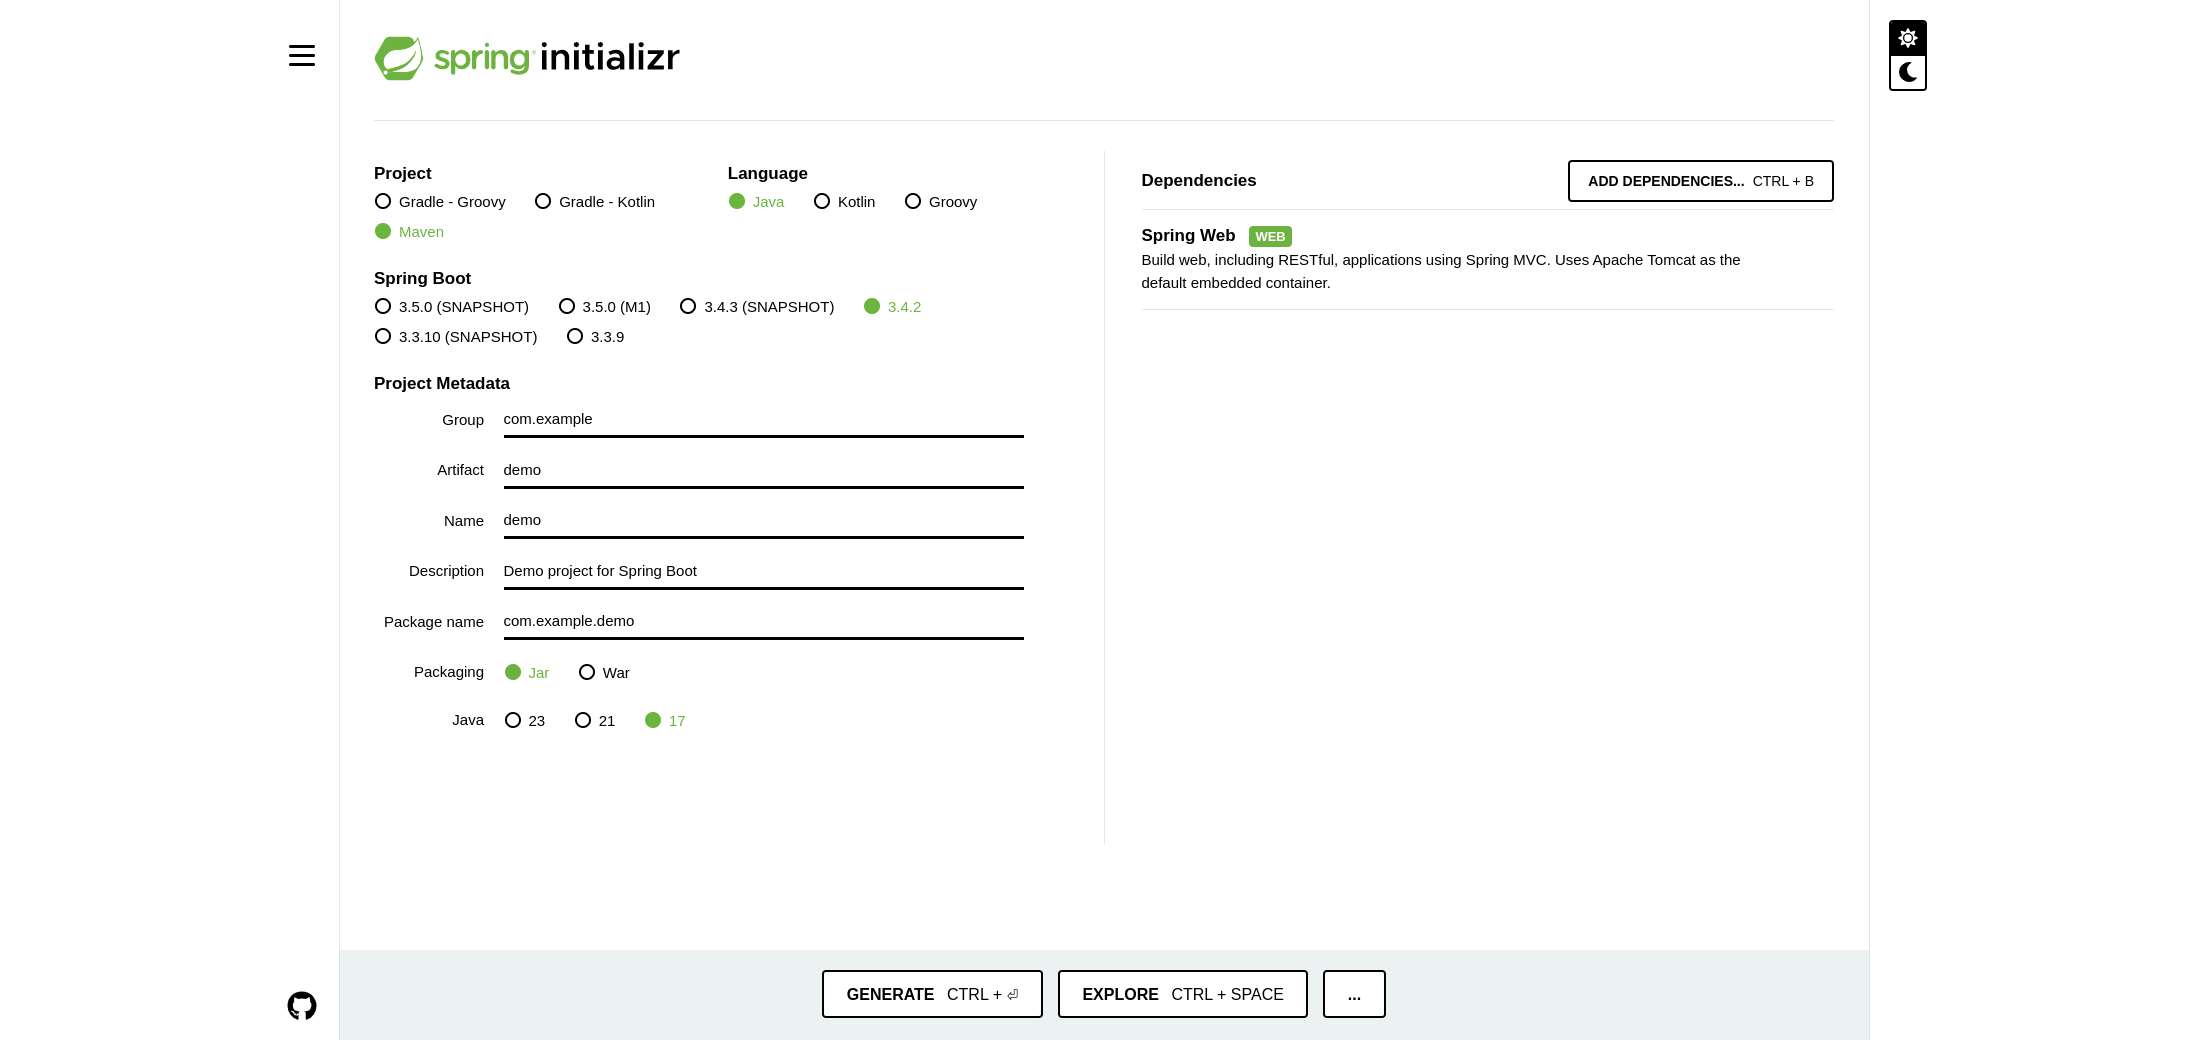Focus the Name input field
Viewport: 2208px width, 1040px height.
pos(764,521)
